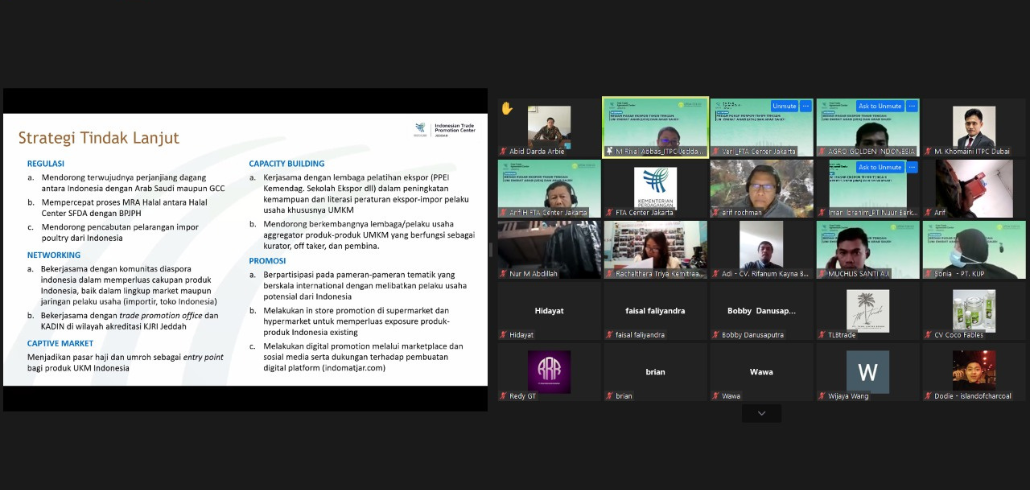Click the raised hand icon on Abid Darda Arbie's tile
Viewport: 1030px width, 490px height.
(x=507, y=108)
